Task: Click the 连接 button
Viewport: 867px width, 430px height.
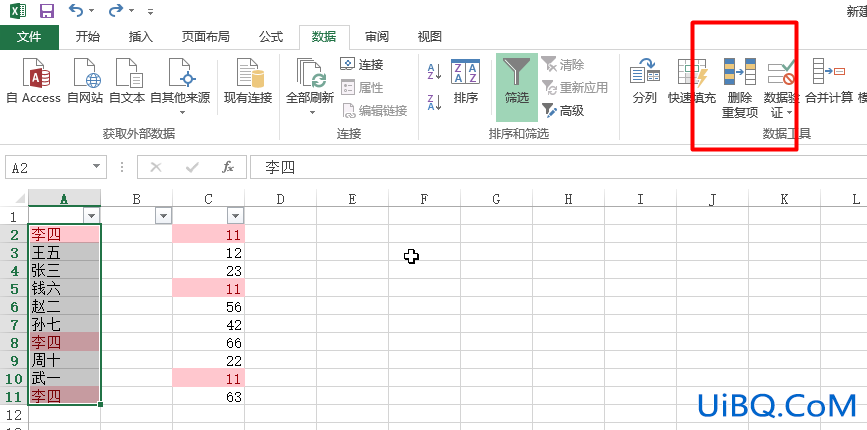Action: point(362,65)
